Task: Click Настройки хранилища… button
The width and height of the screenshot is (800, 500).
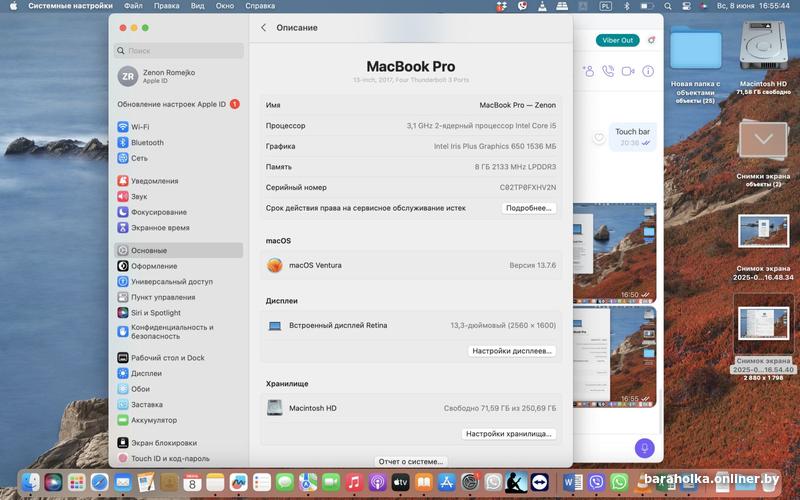Action: pos(509,434)
